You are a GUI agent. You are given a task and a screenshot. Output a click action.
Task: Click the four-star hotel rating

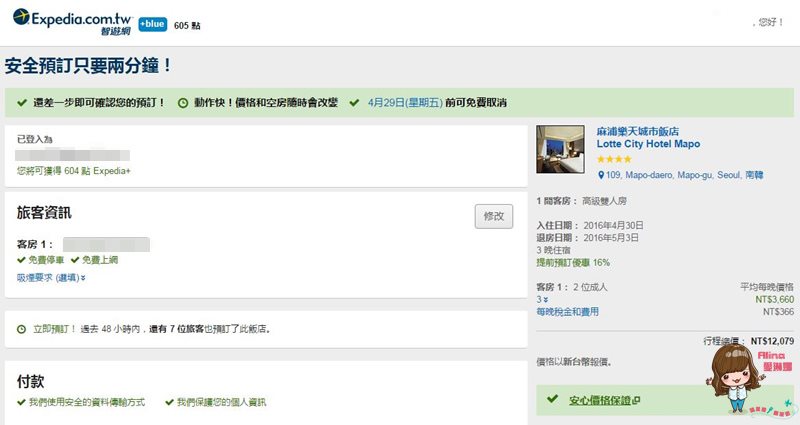pyautogui.click(x=614, y=159)
